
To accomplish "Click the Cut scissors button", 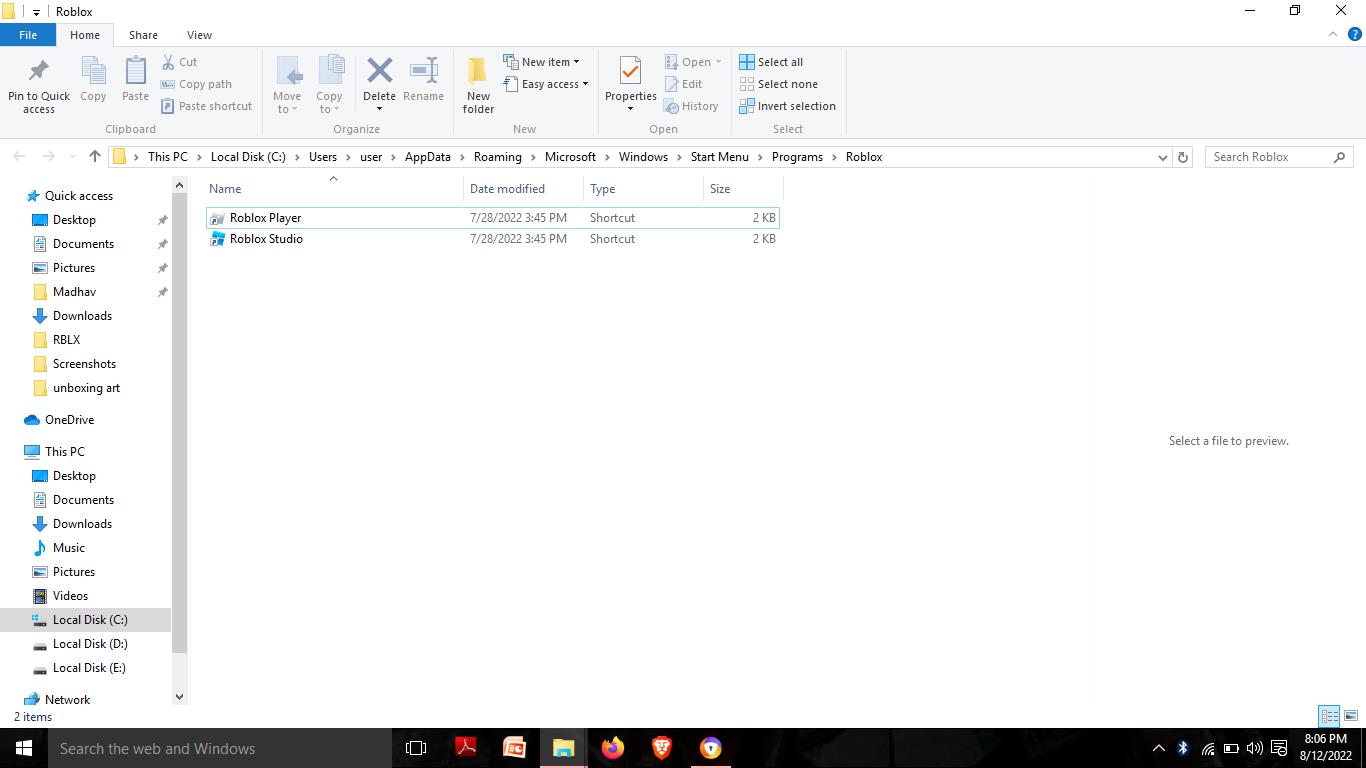I will pos(180,62).
